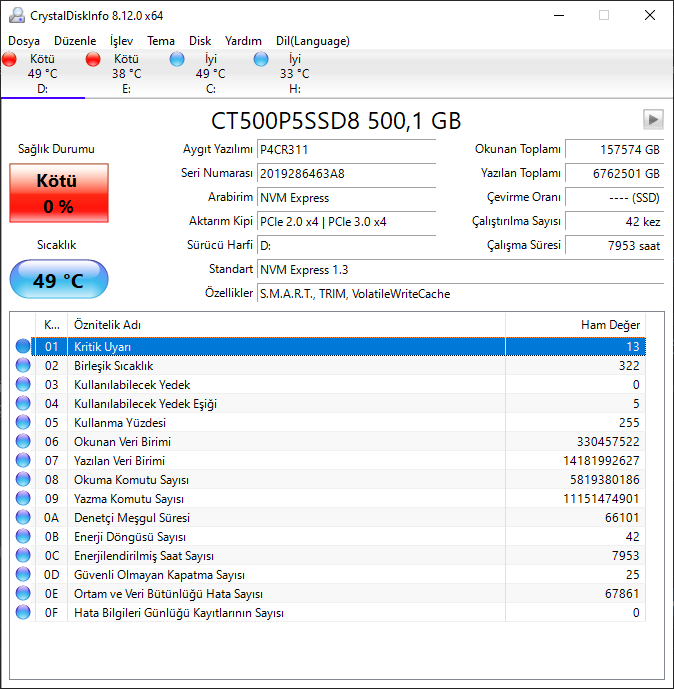The height and width of the screenshot is (689, 674).
Task: Switch to drive E: Kötü 38 °C tab
Action: pos(127,73)
